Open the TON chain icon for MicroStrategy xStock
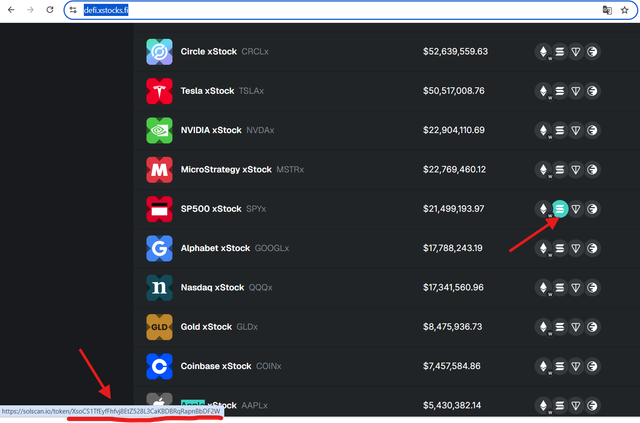The height and width of the screenshot is (423, 640). [576, 169]
